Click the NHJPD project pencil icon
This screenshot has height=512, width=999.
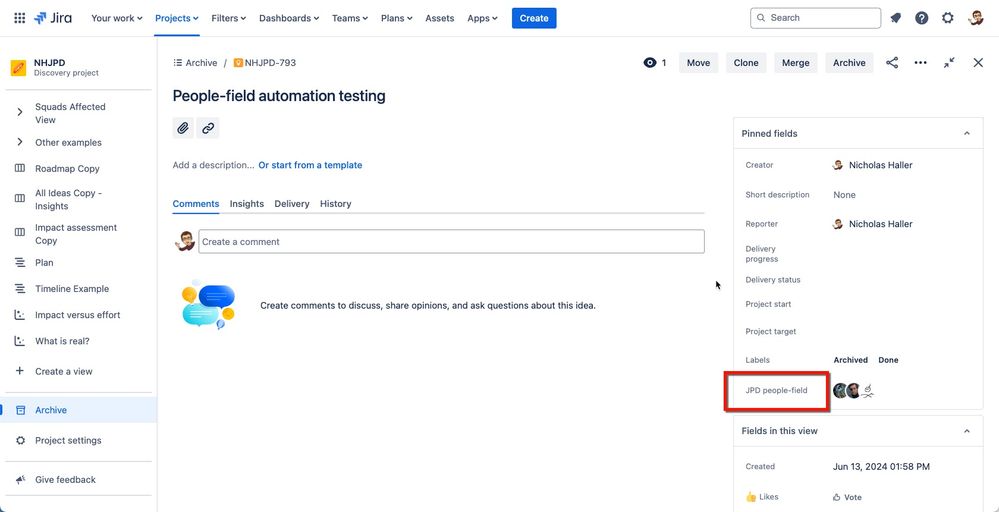pyautogui.click(x=18, y=68)
